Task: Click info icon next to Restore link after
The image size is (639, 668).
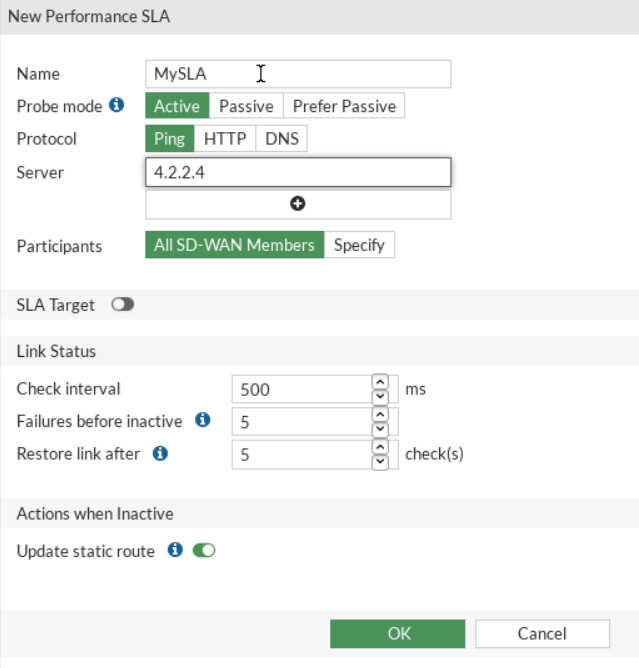Action: coord(160,453)
